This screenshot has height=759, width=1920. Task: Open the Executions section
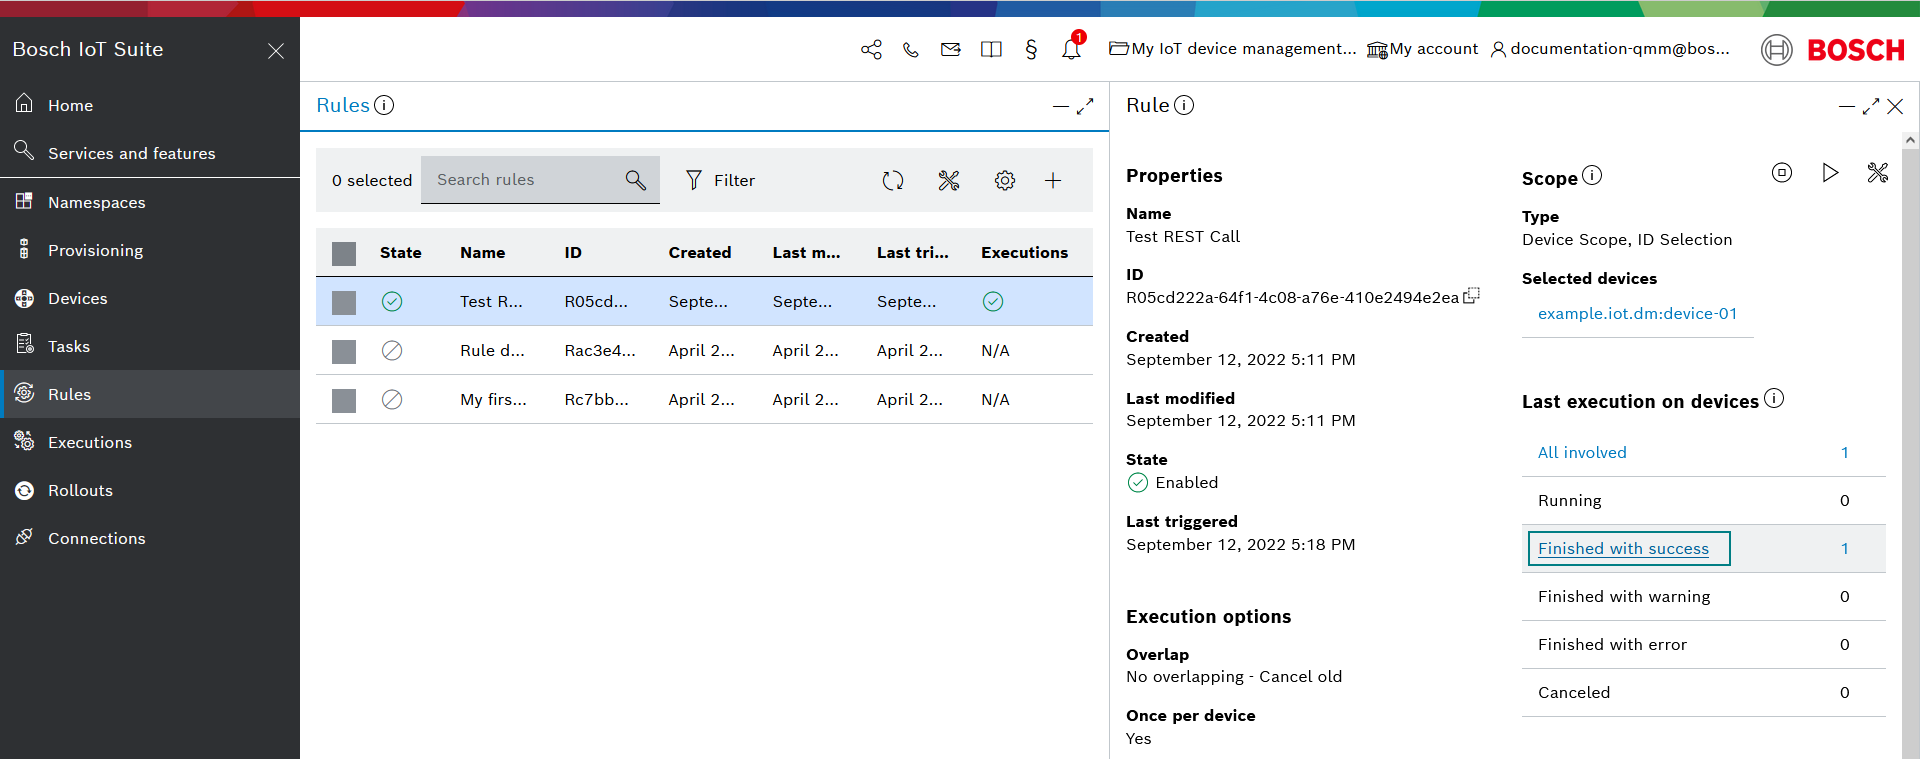150,442
